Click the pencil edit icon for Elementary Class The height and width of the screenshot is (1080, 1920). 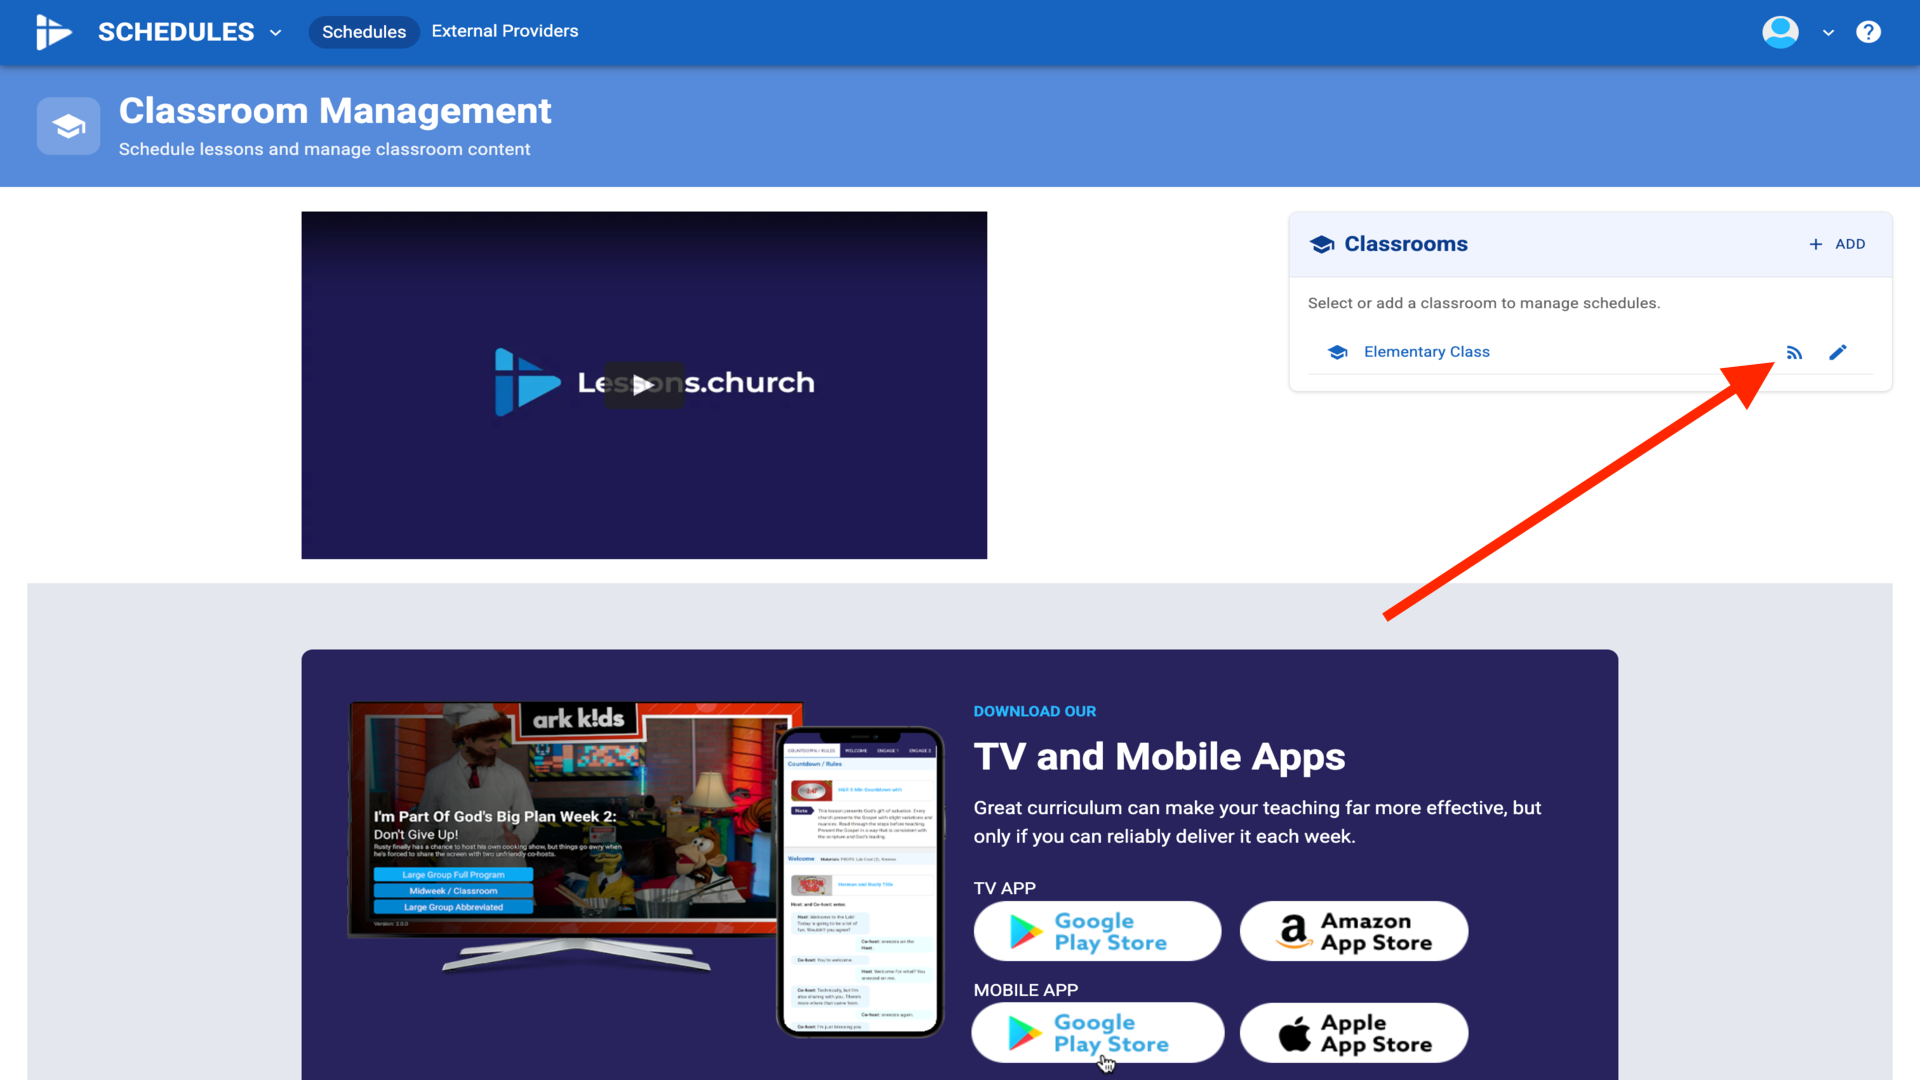[x=1838, y=352]
